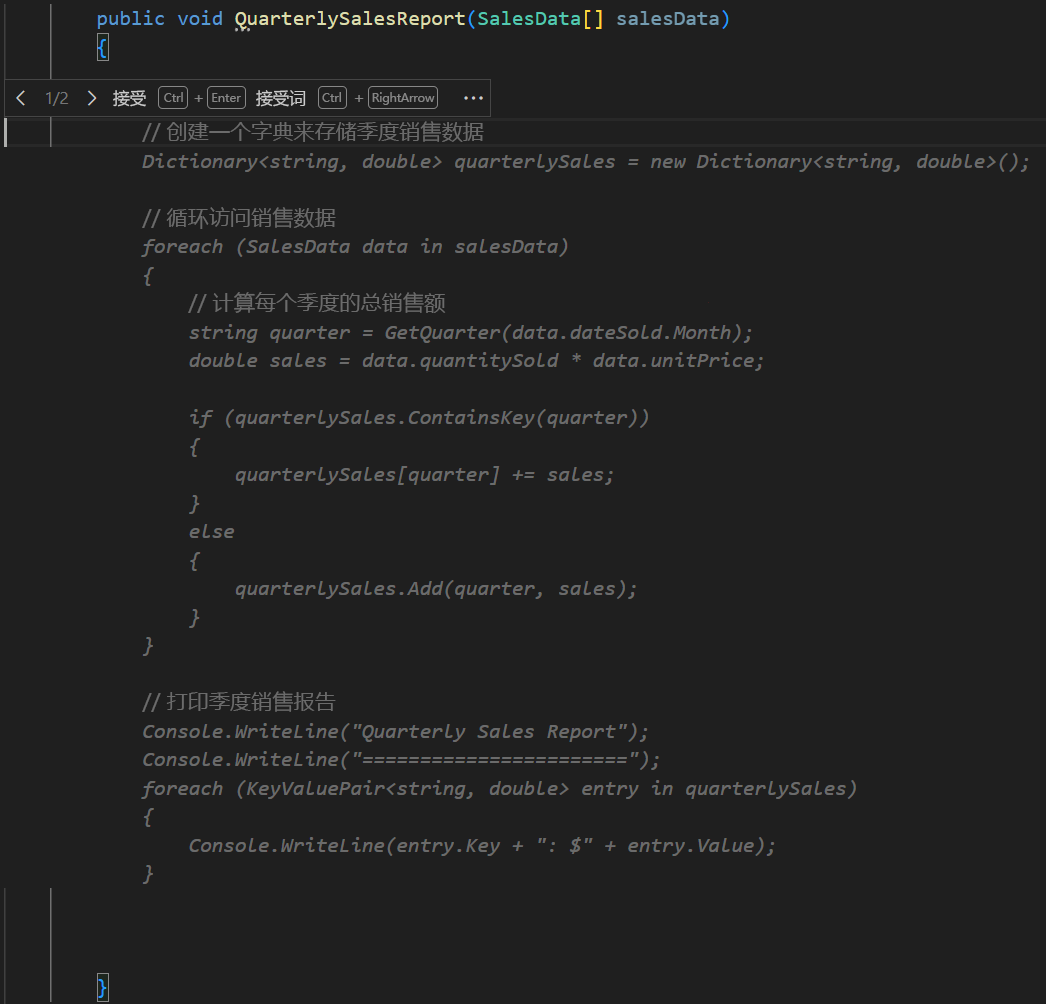Click the 1/2 suggestion counter
The width and height of the screenshot is (1046, 1004).
pyautogui.click(x=57, y=98)
